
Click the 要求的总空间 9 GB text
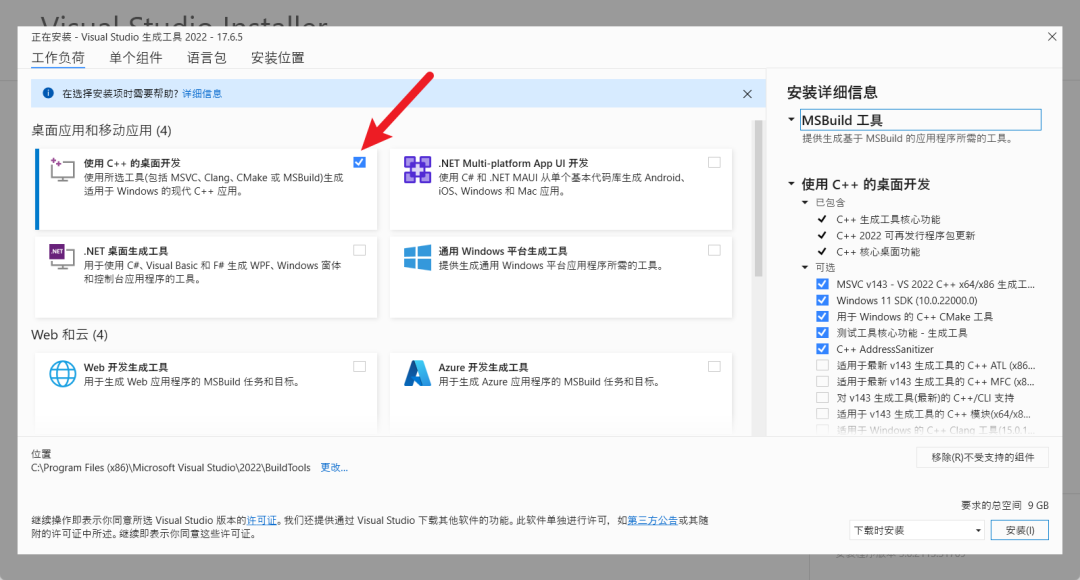point(1004,505)
